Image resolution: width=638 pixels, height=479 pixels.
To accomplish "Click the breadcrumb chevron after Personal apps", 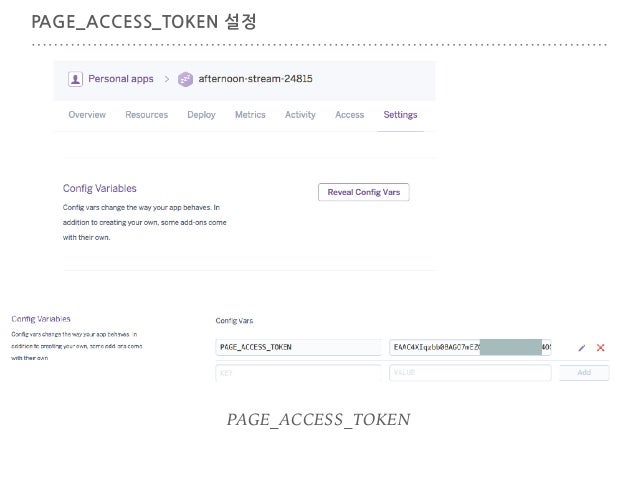I will [166, 79].
